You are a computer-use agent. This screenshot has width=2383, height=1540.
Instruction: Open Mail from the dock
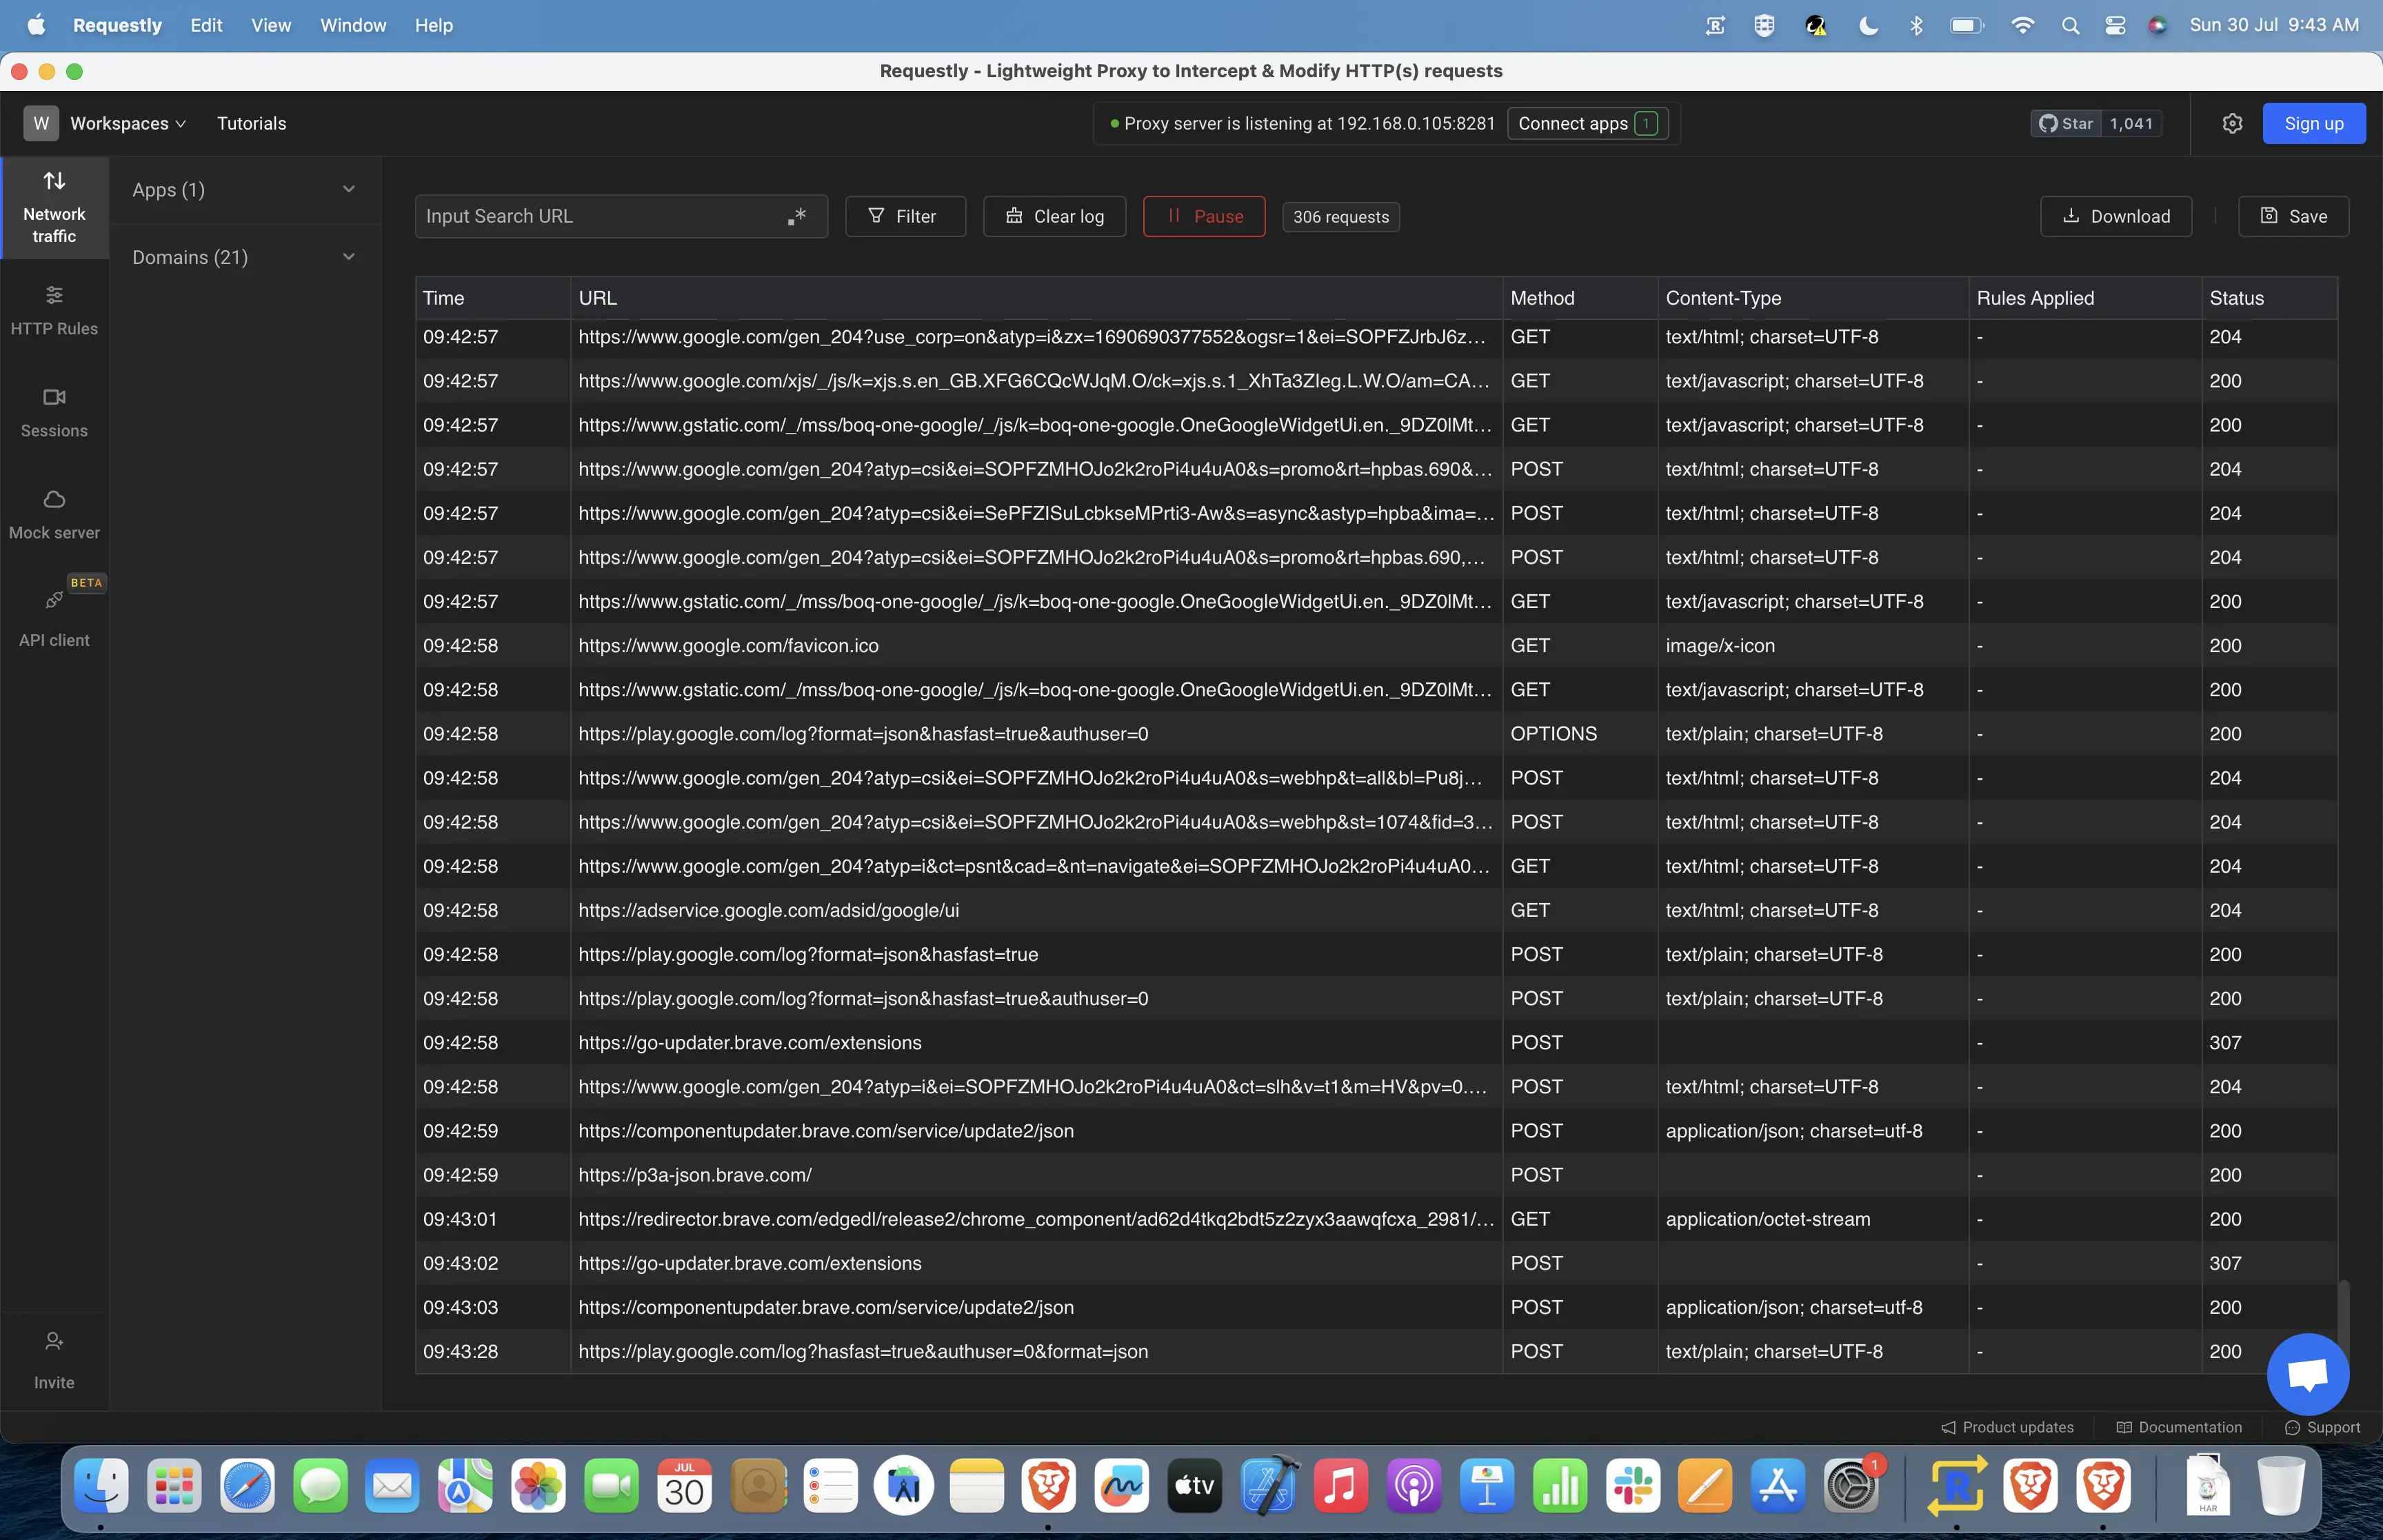(393, 1486)
